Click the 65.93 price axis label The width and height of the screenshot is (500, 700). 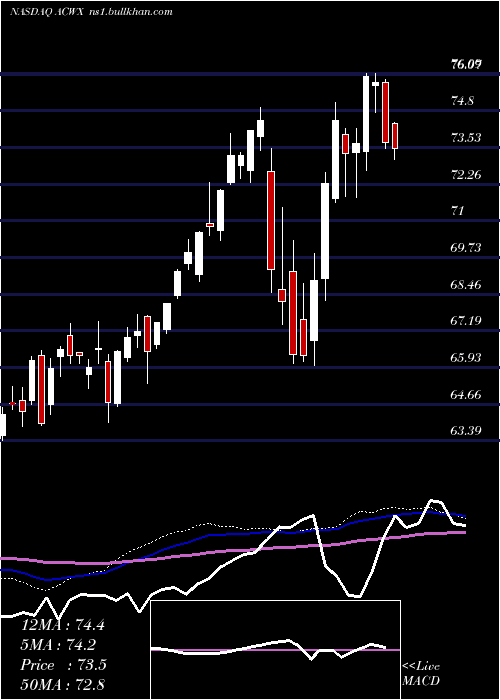pos(466,357)
